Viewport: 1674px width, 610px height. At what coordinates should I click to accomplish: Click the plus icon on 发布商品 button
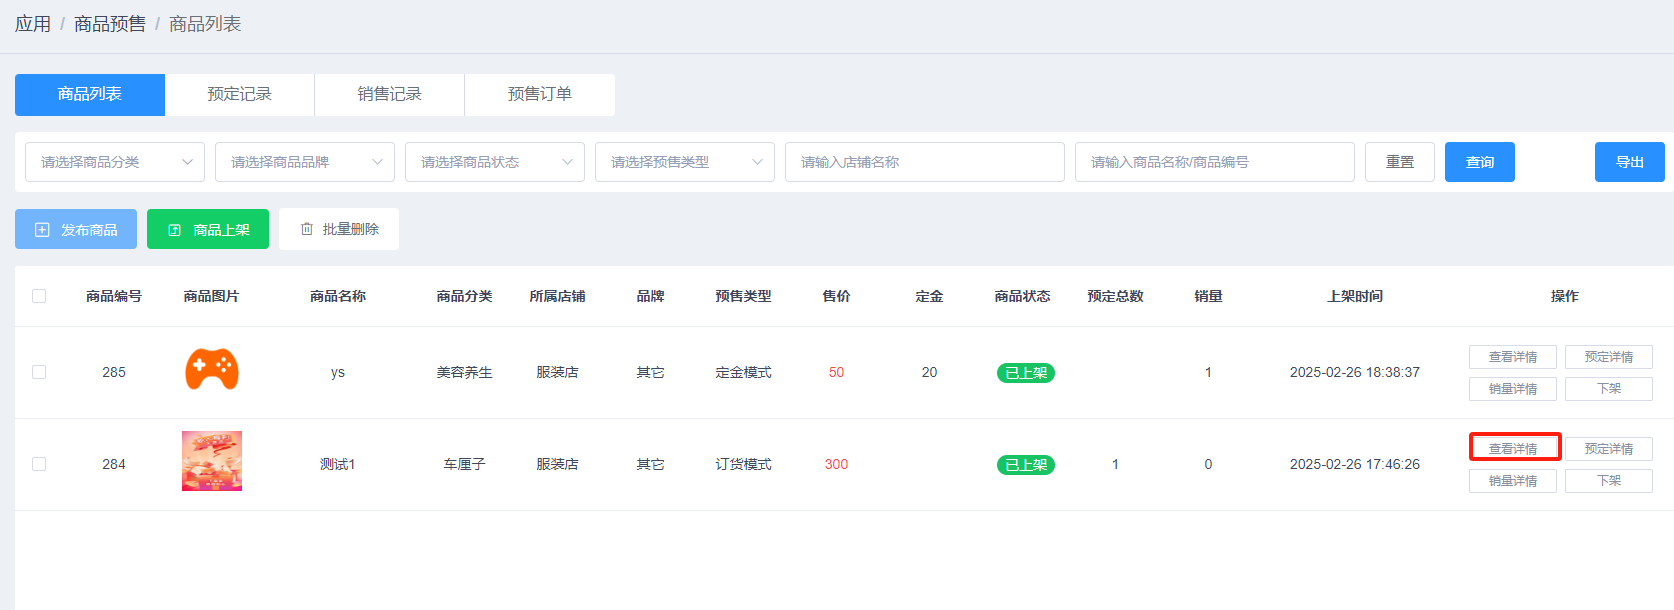pyautogui.click(x=42, y=230)
